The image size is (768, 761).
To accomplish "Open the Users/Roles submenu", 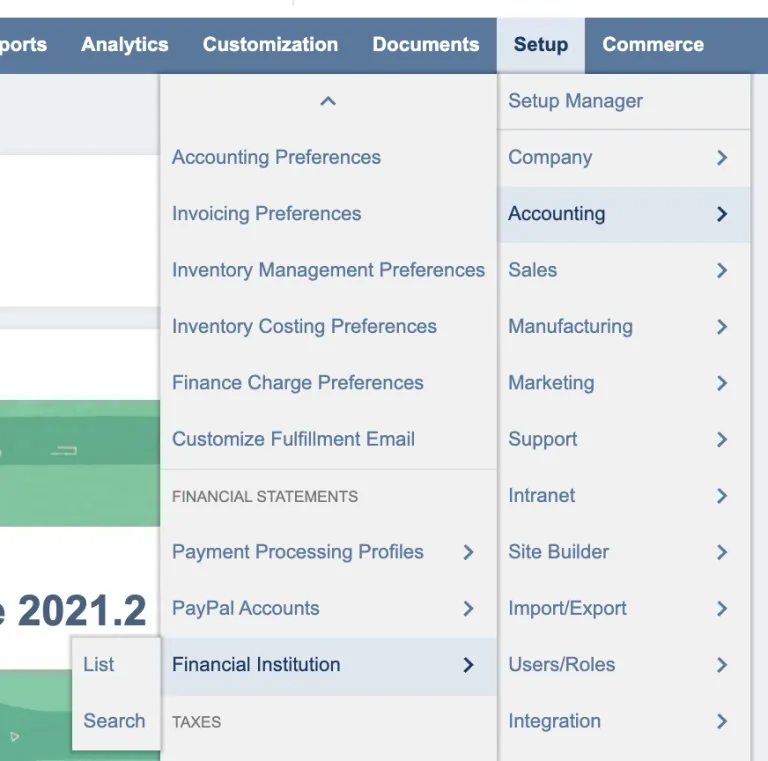I will (x=624, y=665).
